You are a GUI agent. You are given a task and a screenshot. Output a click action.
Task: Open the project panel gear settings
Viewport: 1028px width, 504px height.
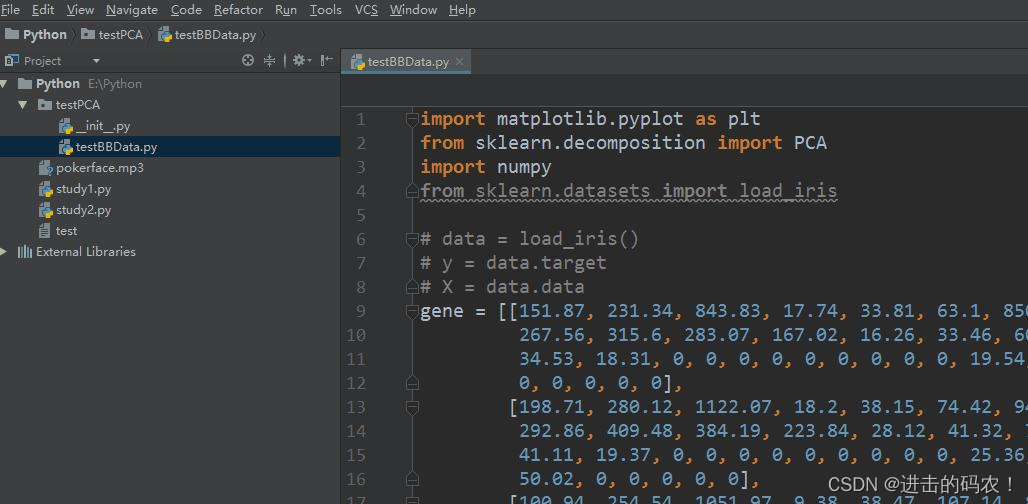pos(301,61)
